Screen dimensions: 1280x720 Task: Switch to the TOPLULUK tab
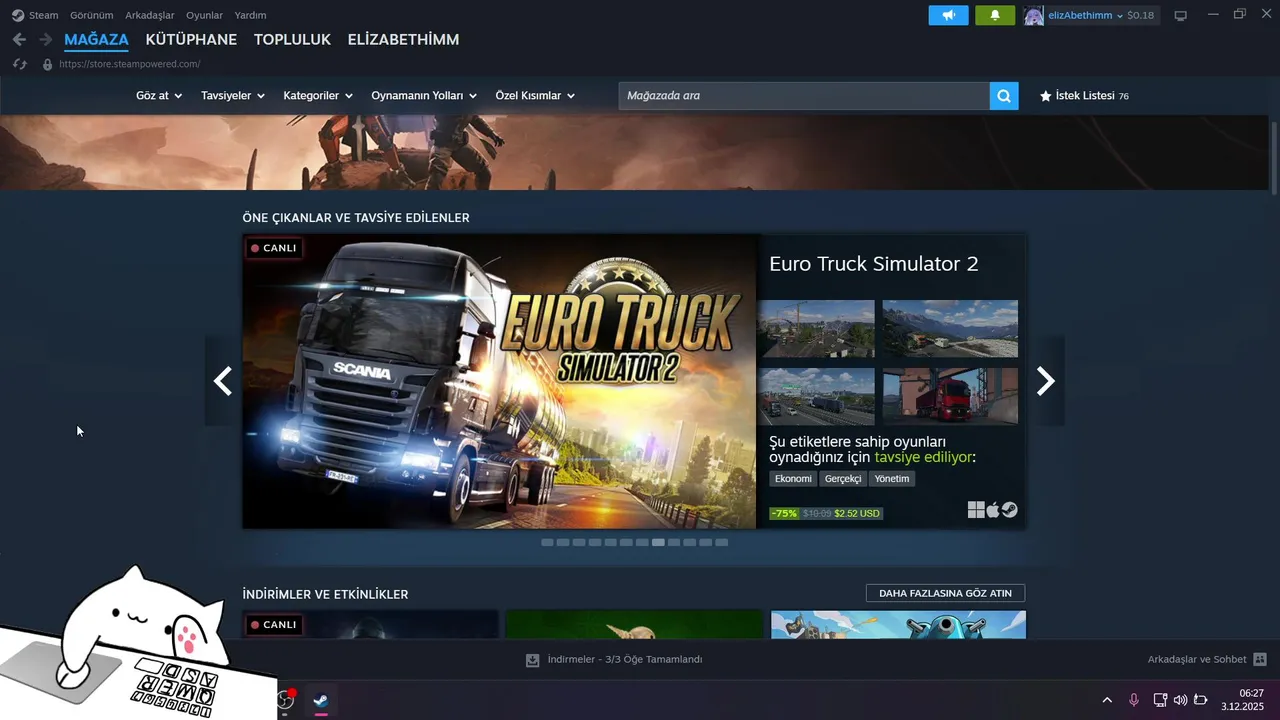click(292, 40)
